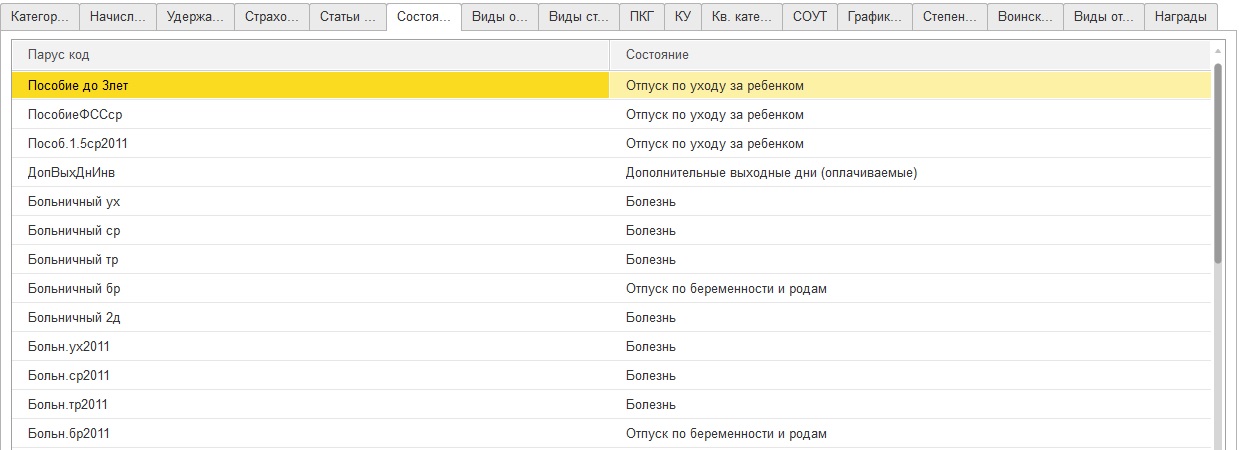Select the Больн.тр2011 entry

tap(68, 405)
